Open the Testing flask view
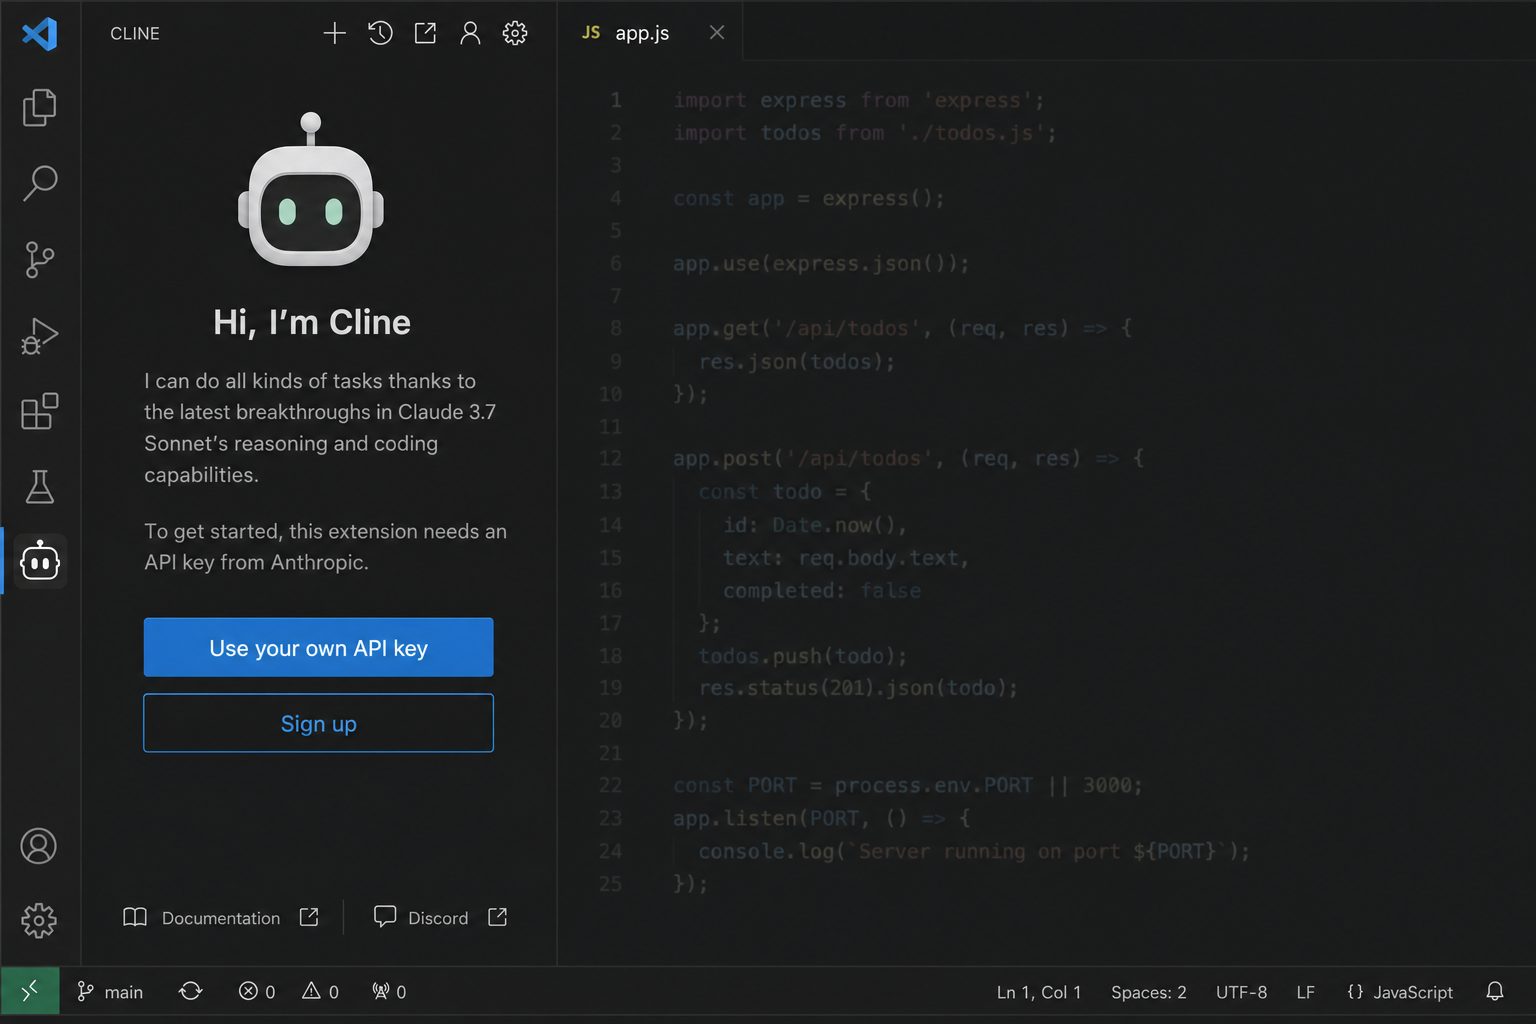This screenshot has width=1536, height=1024. point(39,487)
